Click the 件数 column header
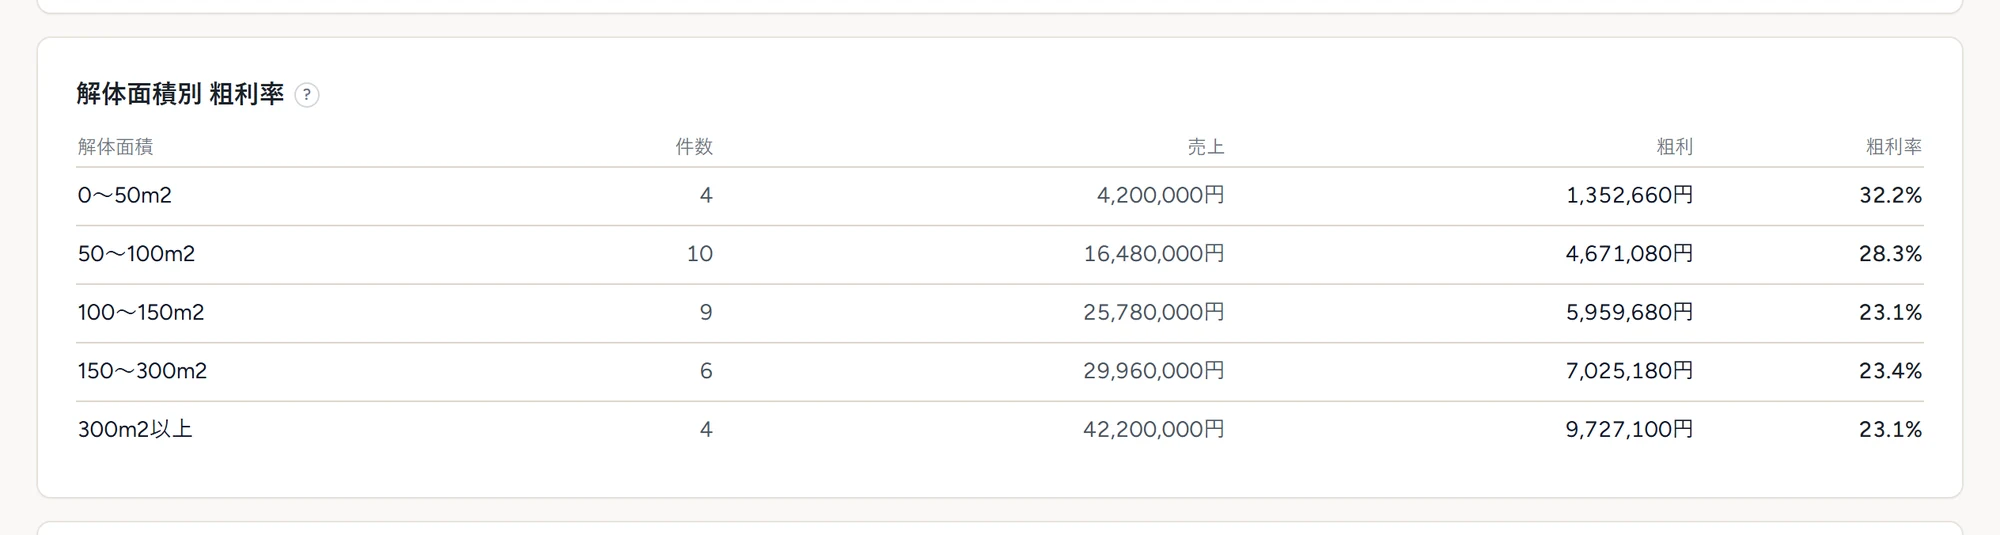Image resolution: width=2000 pixels, height=535 pixels. 694,147
